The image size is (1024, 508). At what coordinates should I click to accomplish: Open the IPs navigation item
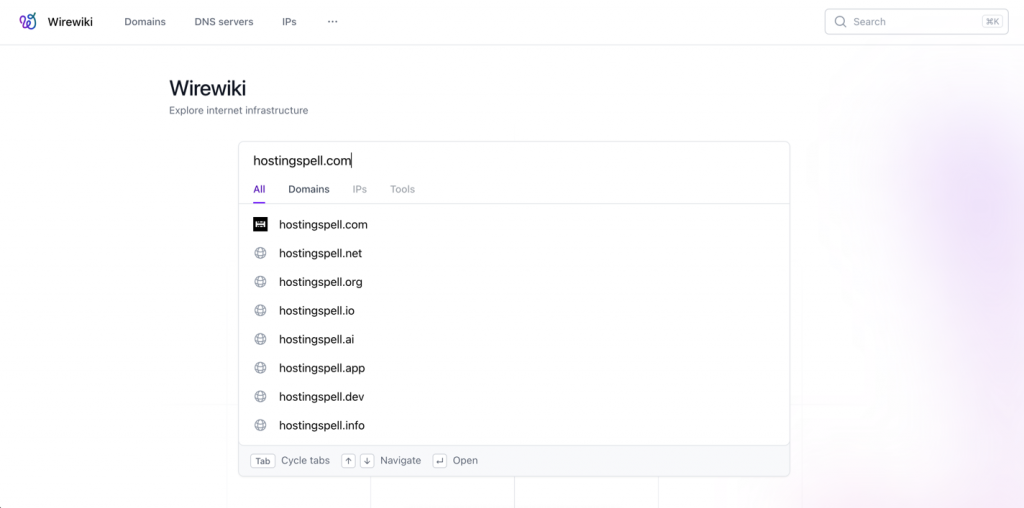(x=289, y=22)
